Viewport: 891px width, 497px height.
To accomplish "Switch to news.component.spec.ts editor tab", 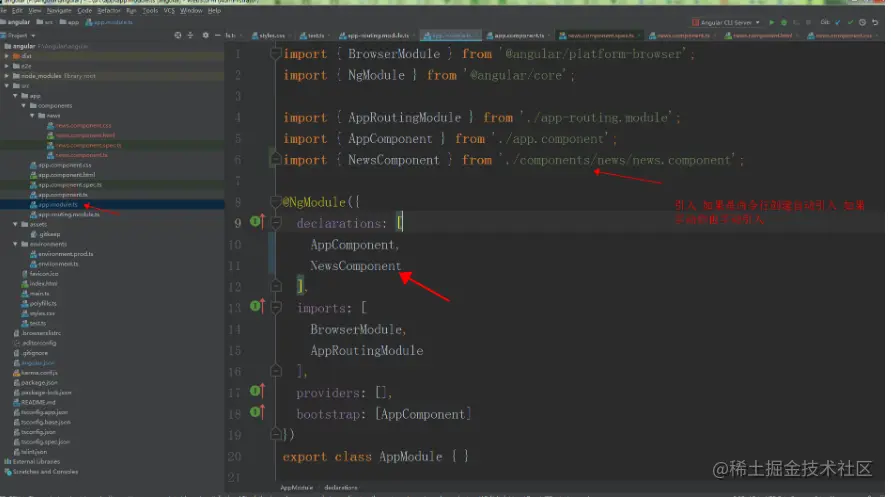I will 599,35.
